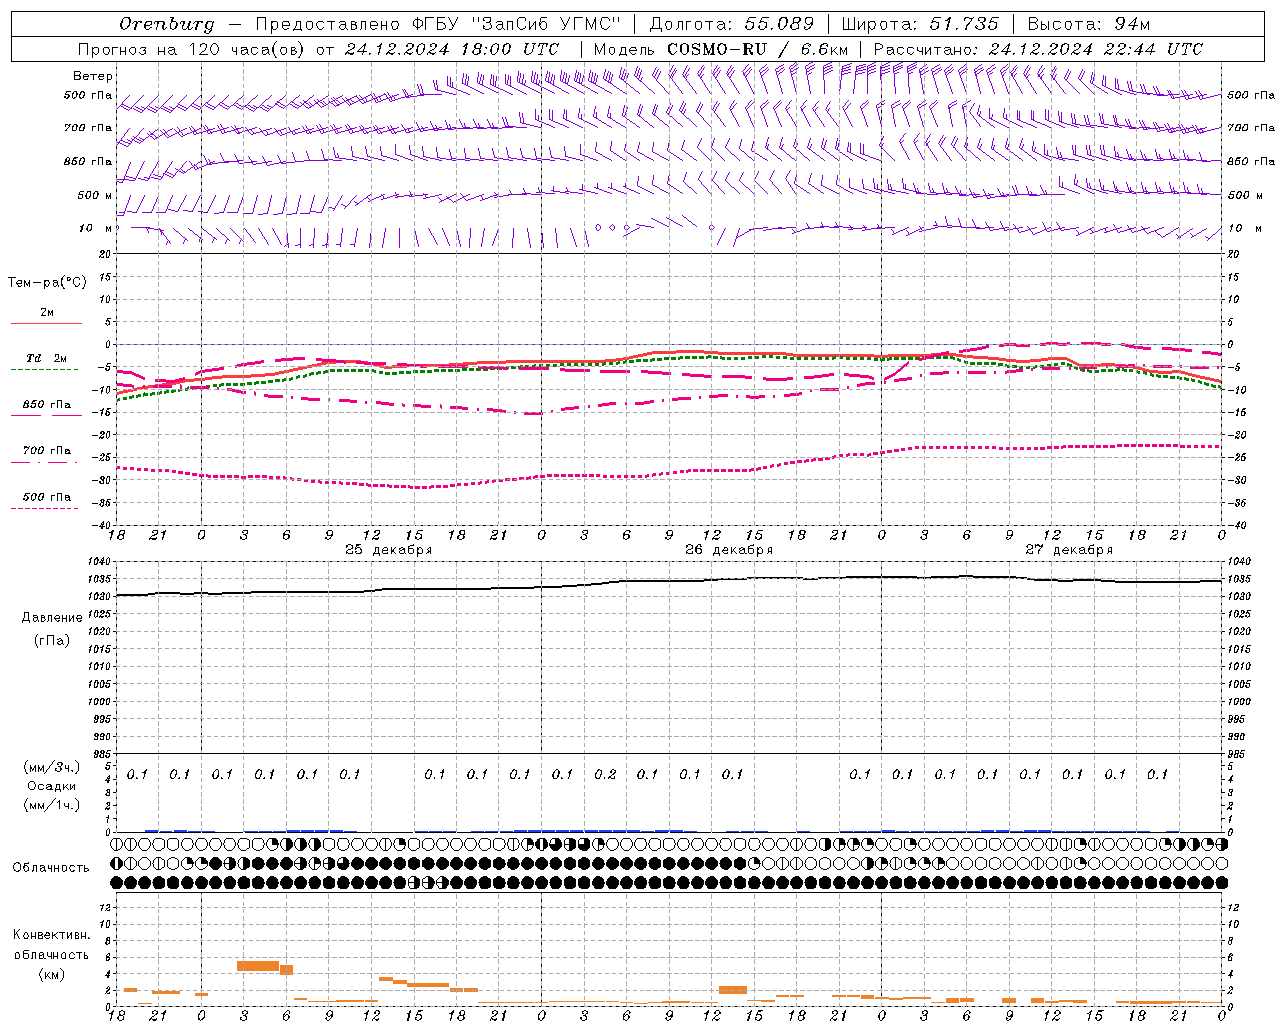This screenshot has width=1280, height=1024.
Task: Click the dotted line sample under temperature 500 гПа
Action: (45, 509)
